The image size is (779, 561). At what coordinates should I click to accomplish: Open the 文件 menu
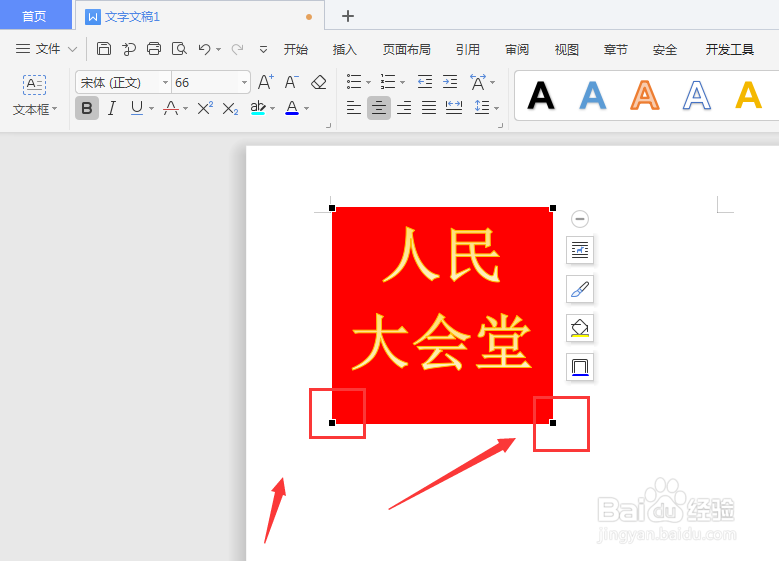tap(46, 49)
